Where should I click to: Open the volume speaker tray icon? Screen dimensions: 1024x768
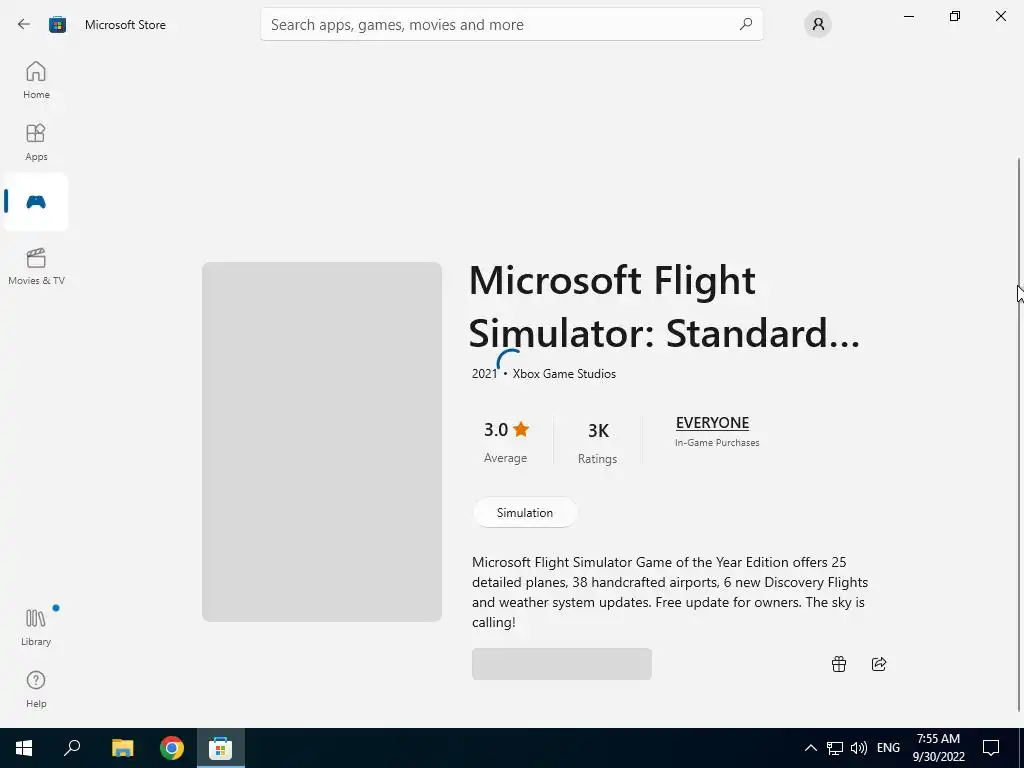[x=859, y=748]
